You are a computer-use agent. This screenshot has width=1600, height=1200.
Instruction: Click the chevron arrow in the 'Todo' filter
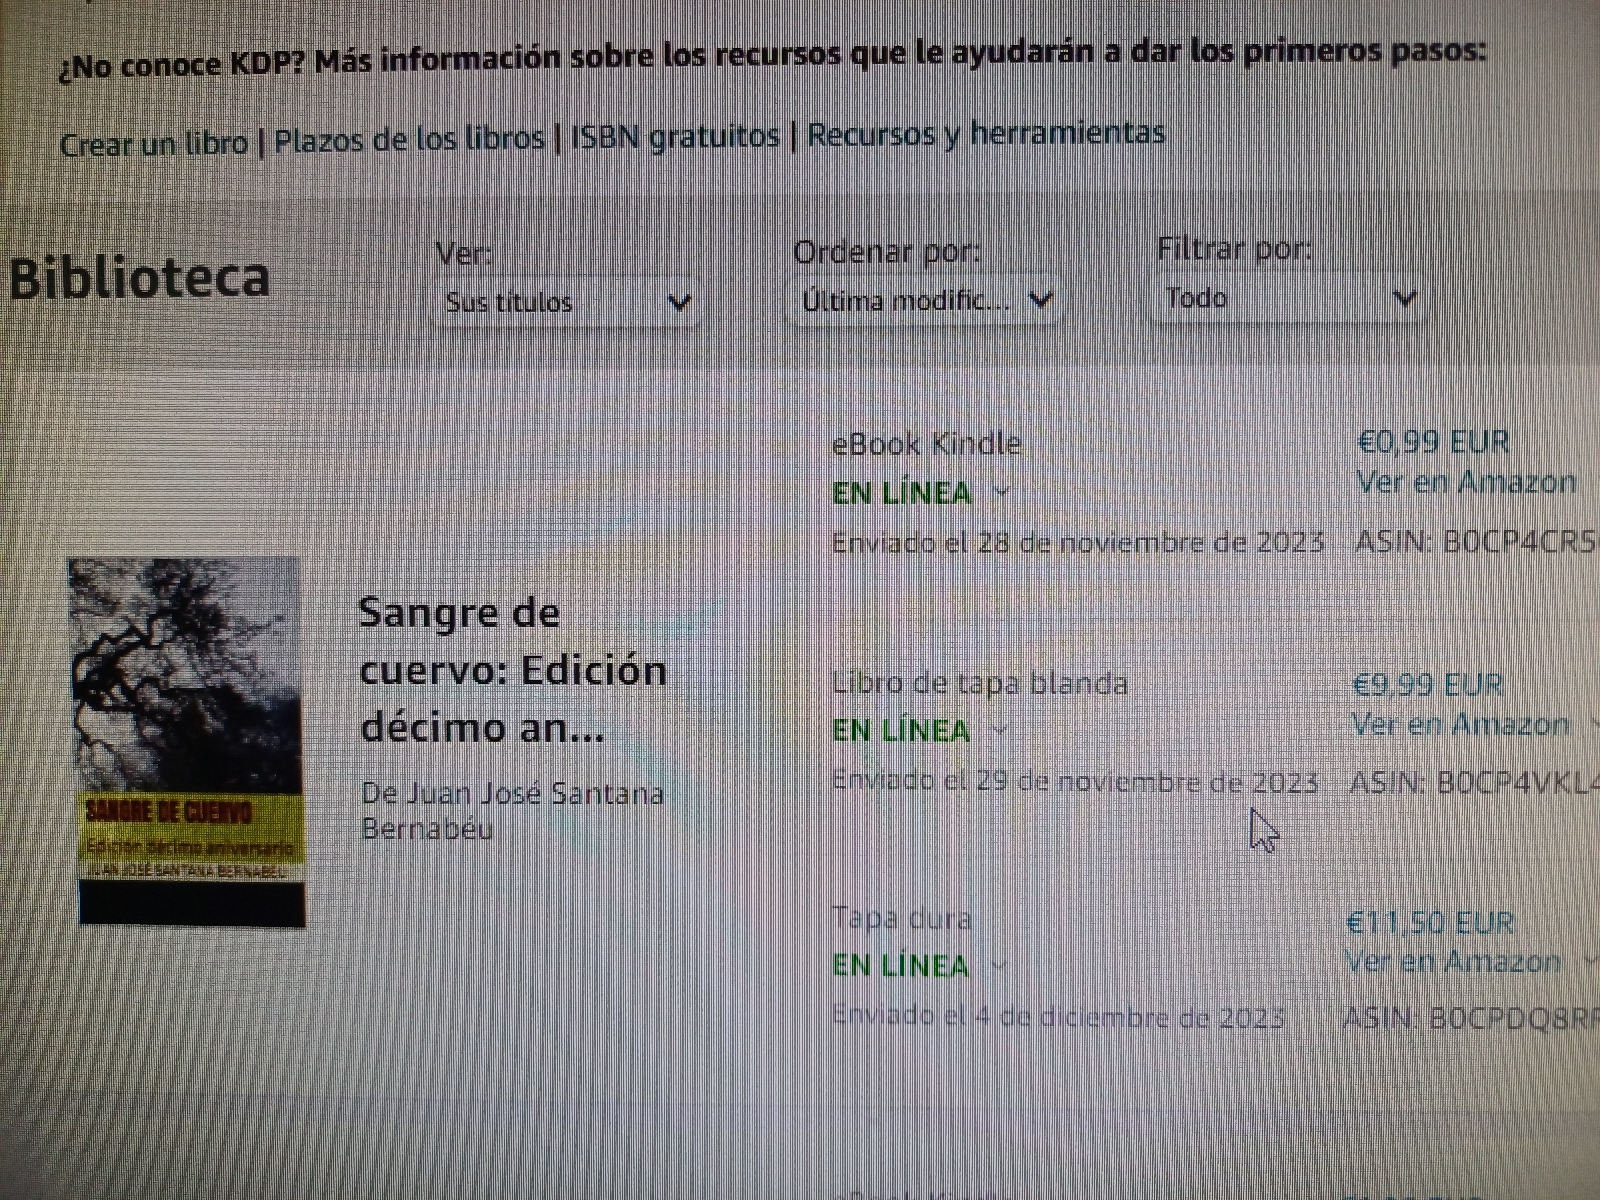(x=1404, y=298)
